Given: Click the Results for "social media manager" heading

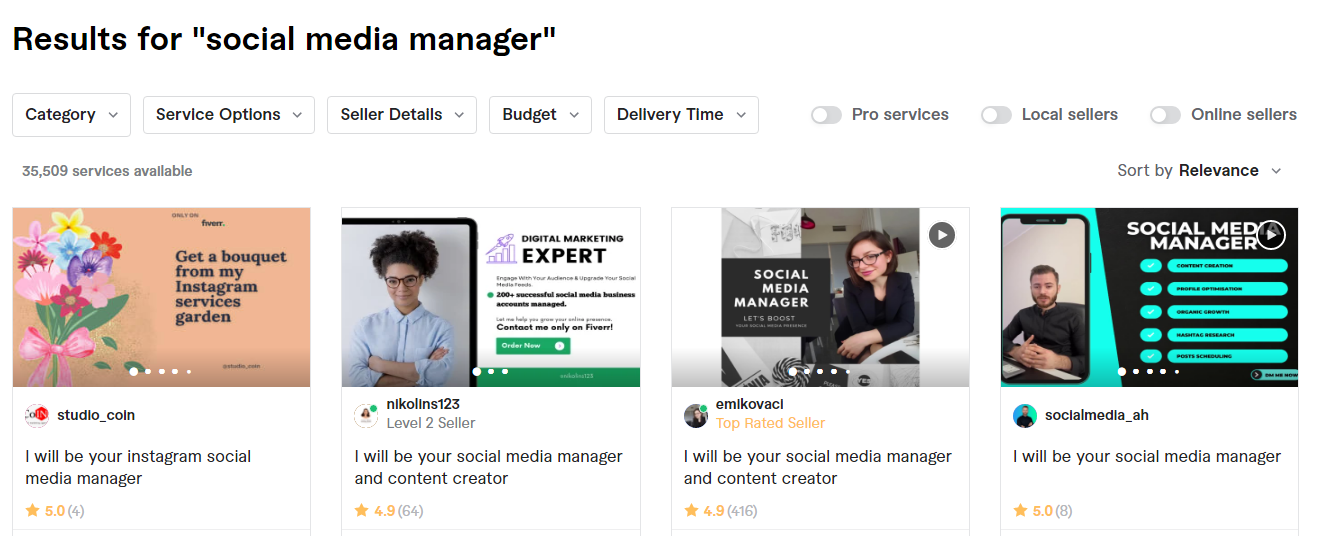Looking at the screenshot, I should (284, 39).
